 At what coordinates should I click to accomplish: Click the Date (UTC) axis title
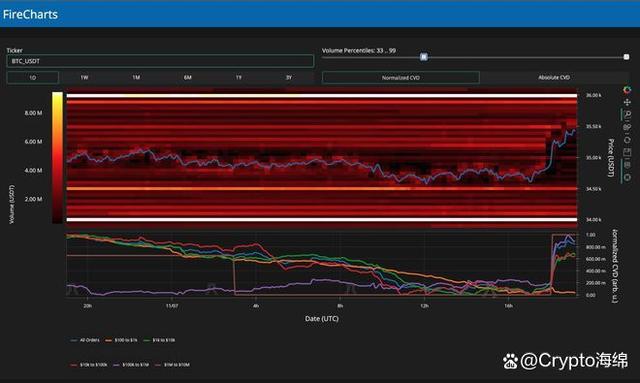click(x=322, y=318)
